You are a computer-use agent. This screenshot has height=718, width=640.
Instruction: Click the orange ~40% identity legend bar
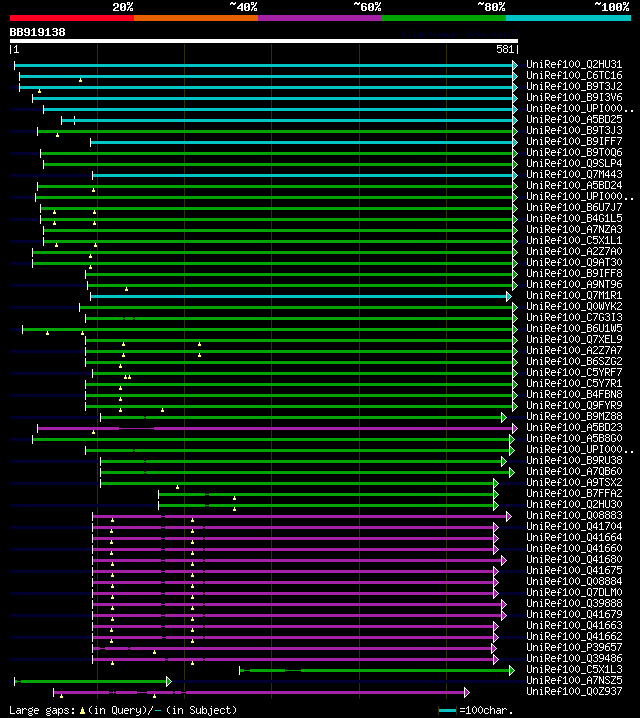196,18
